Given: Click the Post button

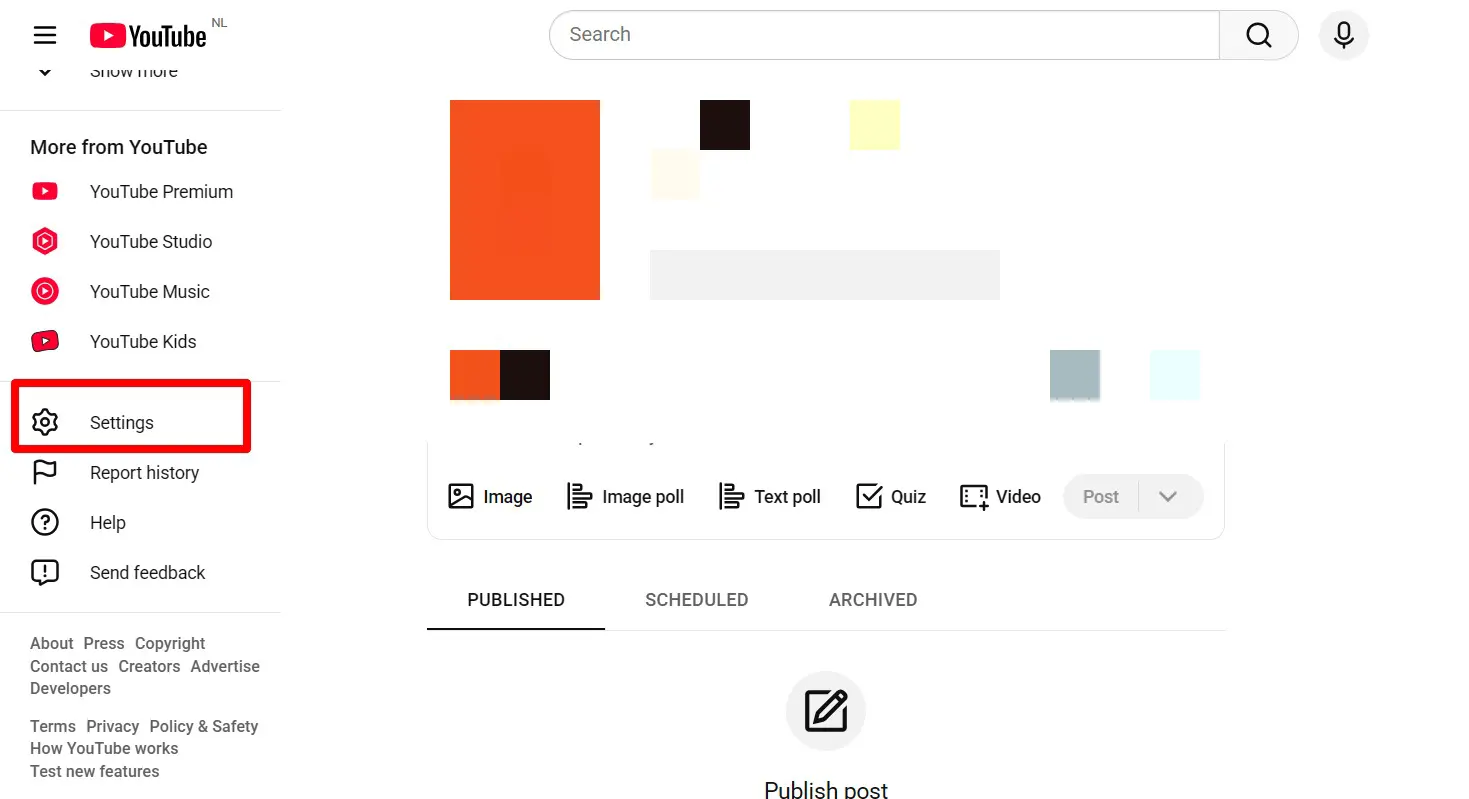Looking at the screenshot, I should pyautogui.click(x=1100, y=497).
